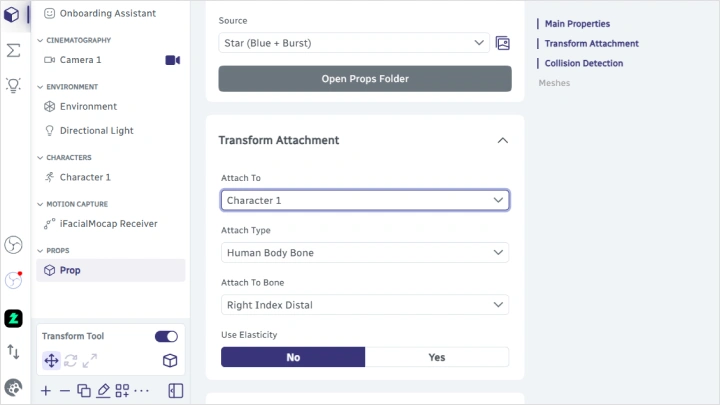Set Use Elasticity to No
The height and width of the screenshot is (405, 720).
click(x=293, y=357)
